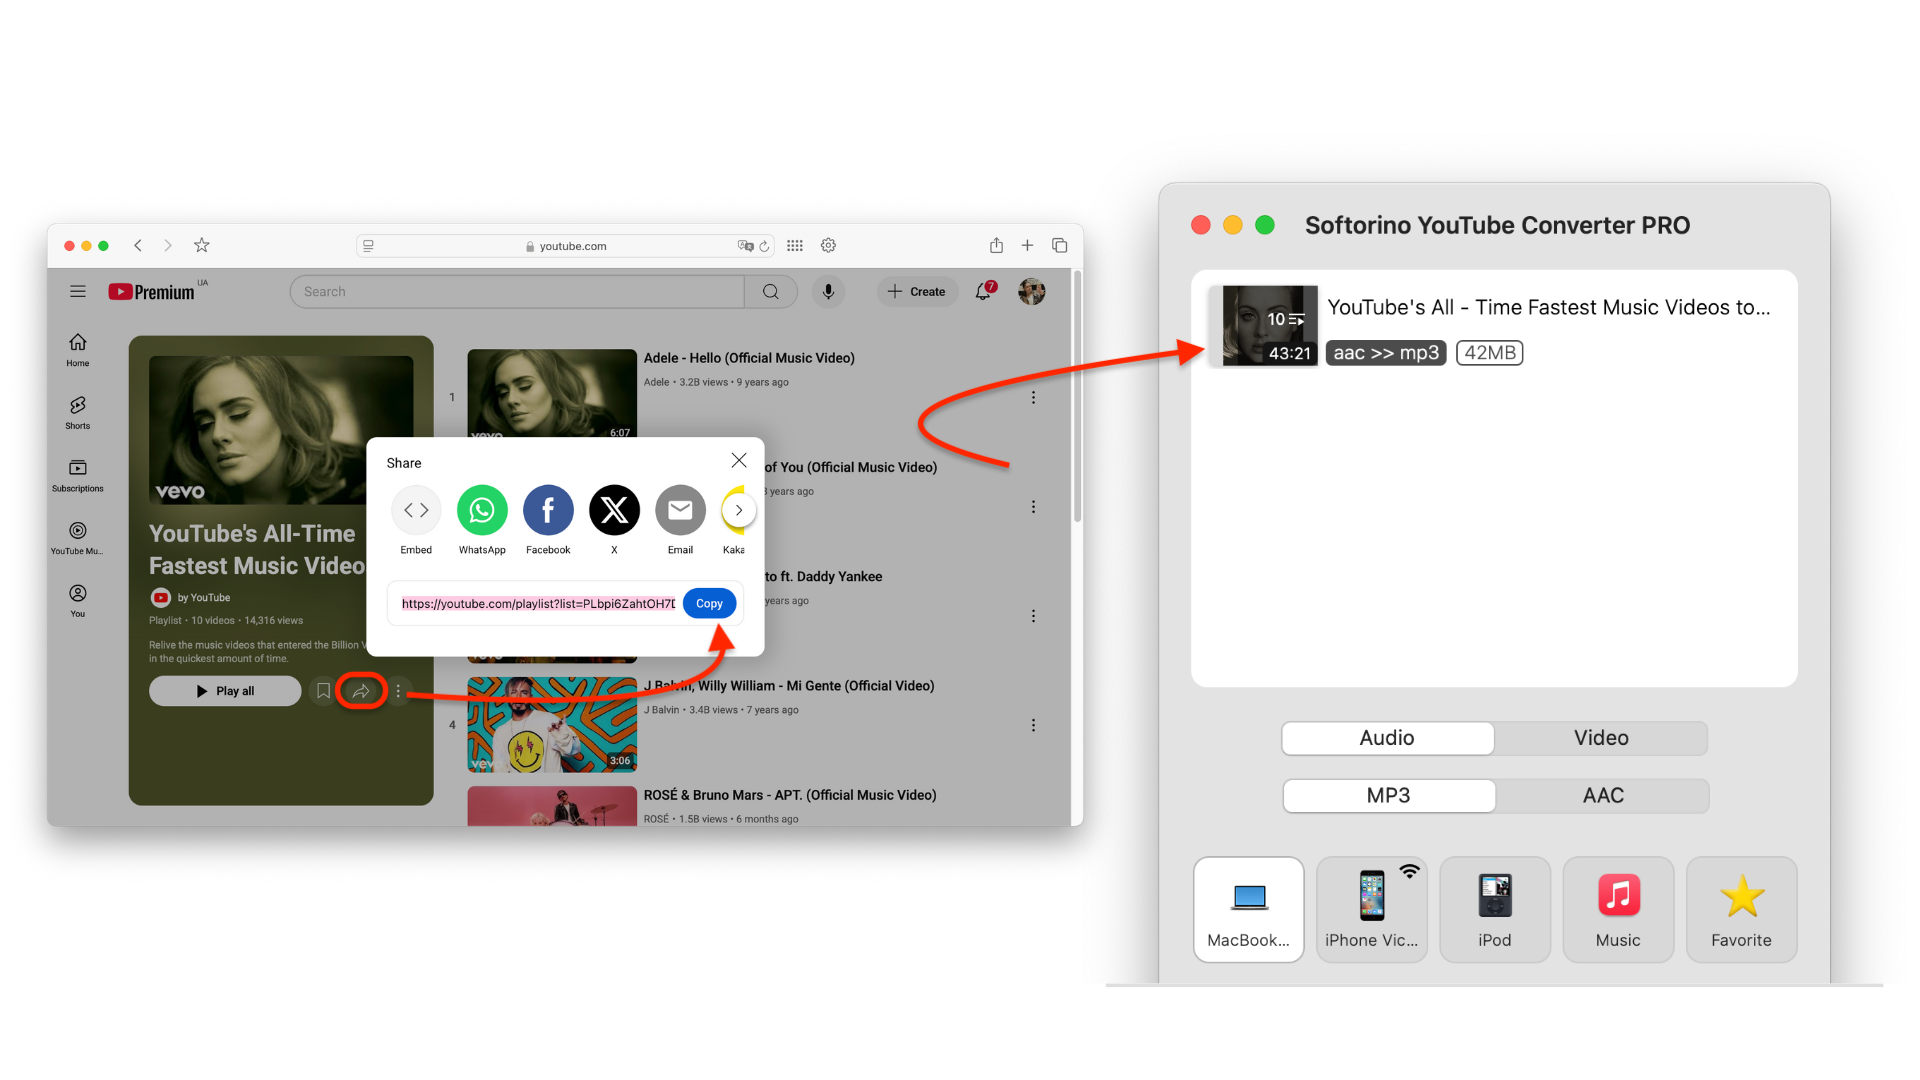The width and height of the screenshot is (1920, 1080).
Task: Share via Email
Action: (680, 520)
